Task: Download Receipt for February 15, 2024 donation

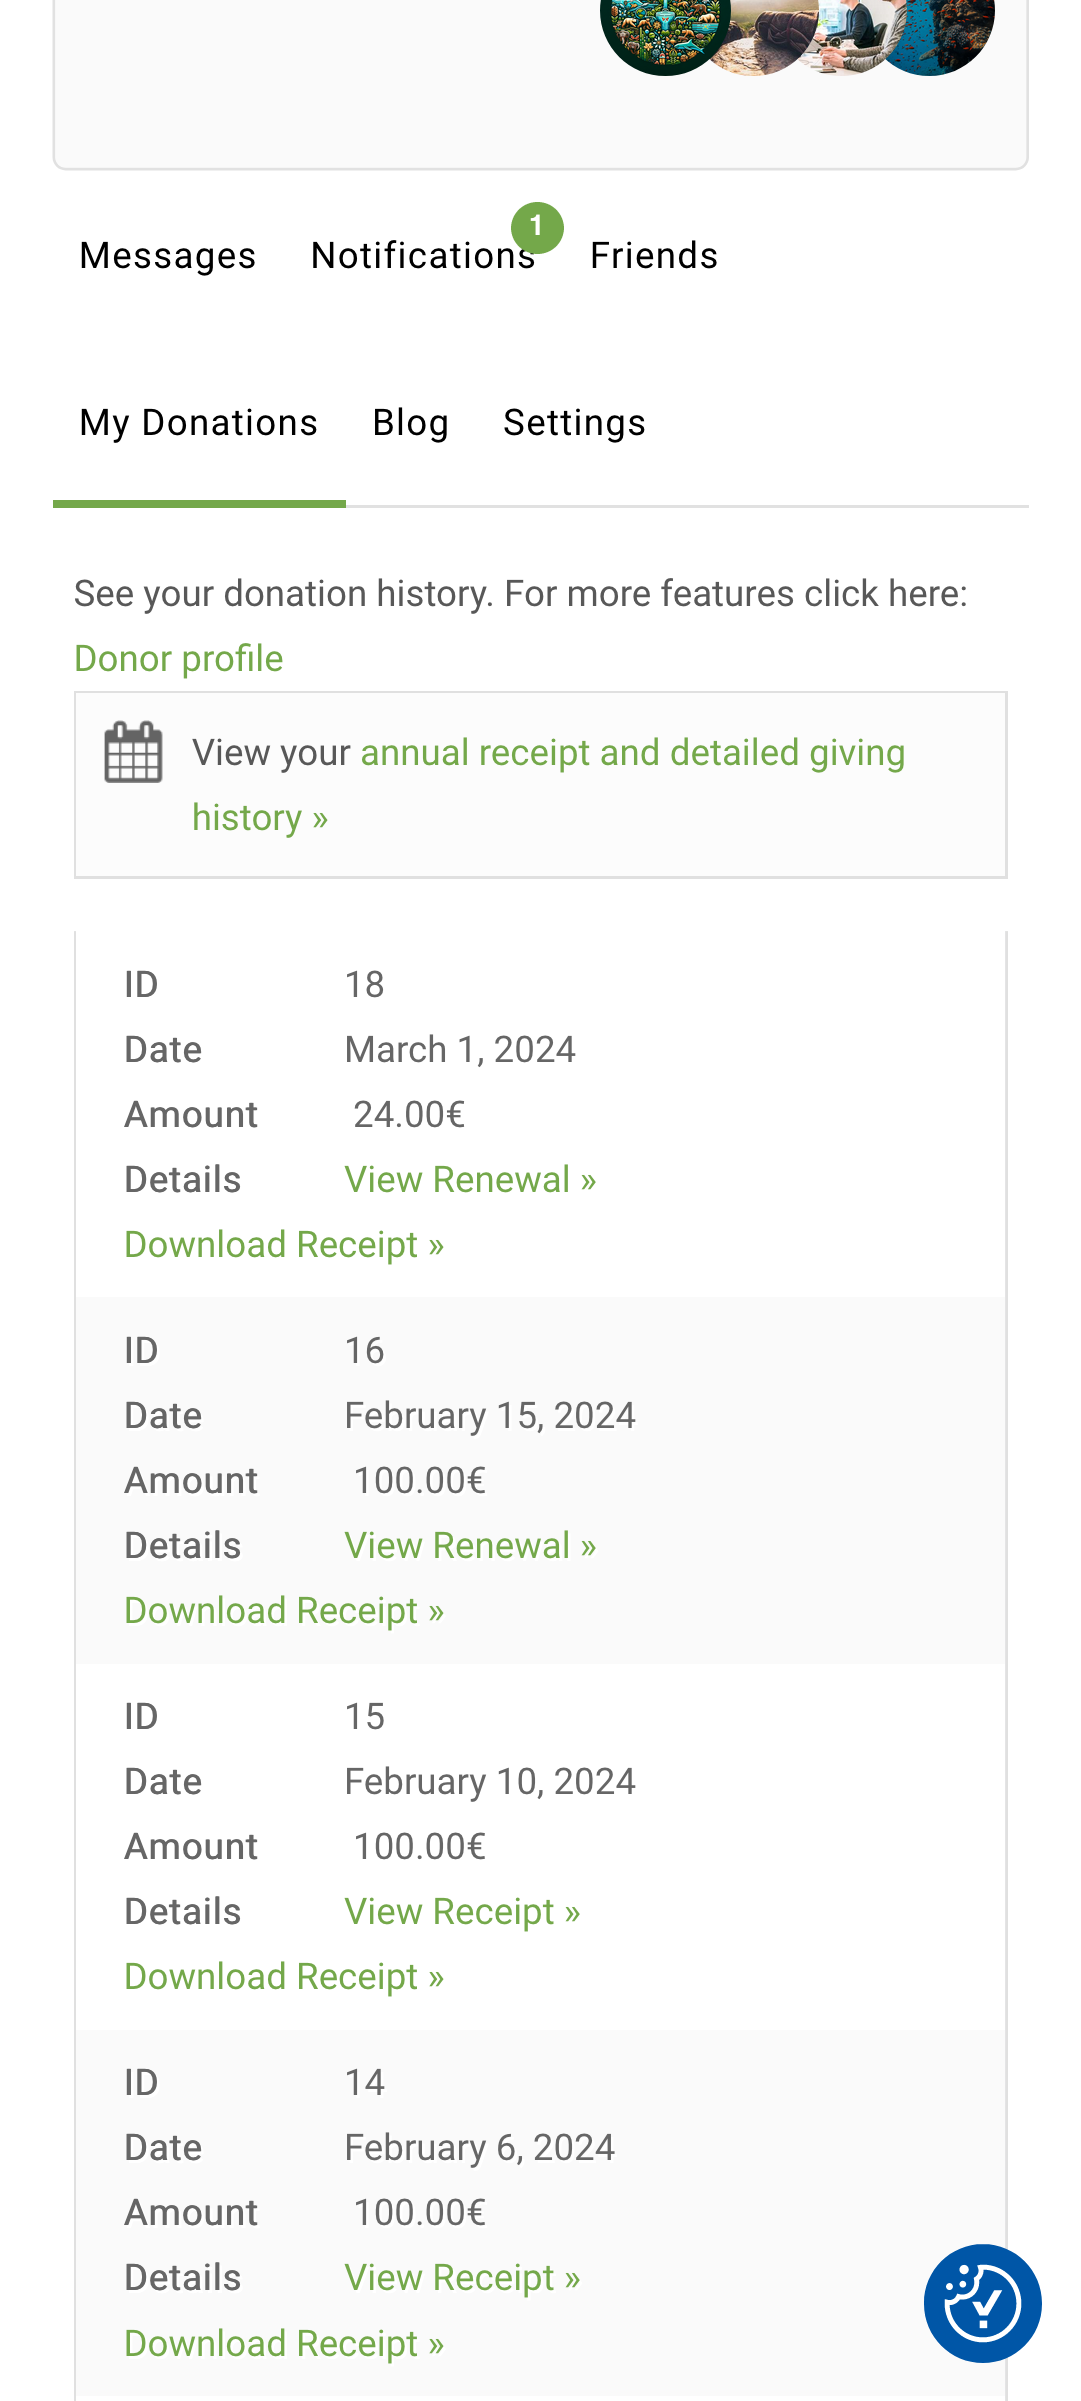Action: (284, 1611)
